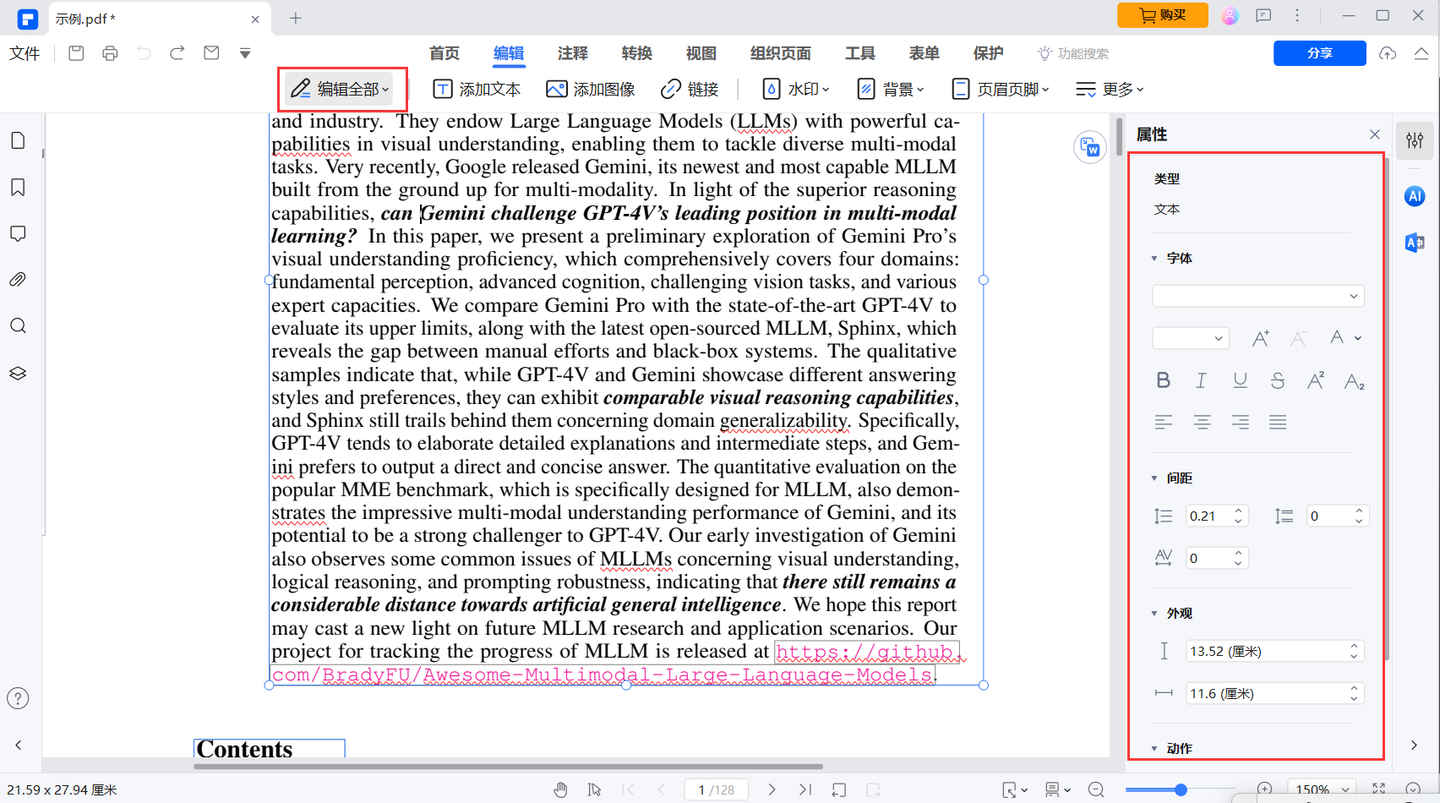Click the save file icon
Viewport: 1440px width, 803px height.
(76, 53)
